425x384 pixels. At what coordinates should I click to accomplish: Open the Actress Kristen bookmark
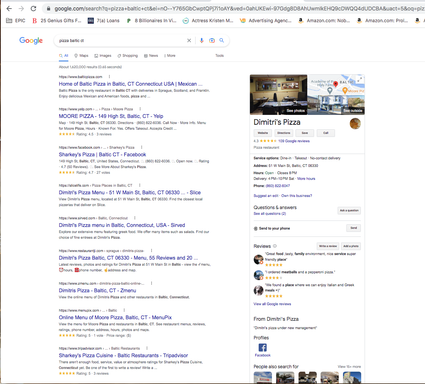click(x=208, y=21)
